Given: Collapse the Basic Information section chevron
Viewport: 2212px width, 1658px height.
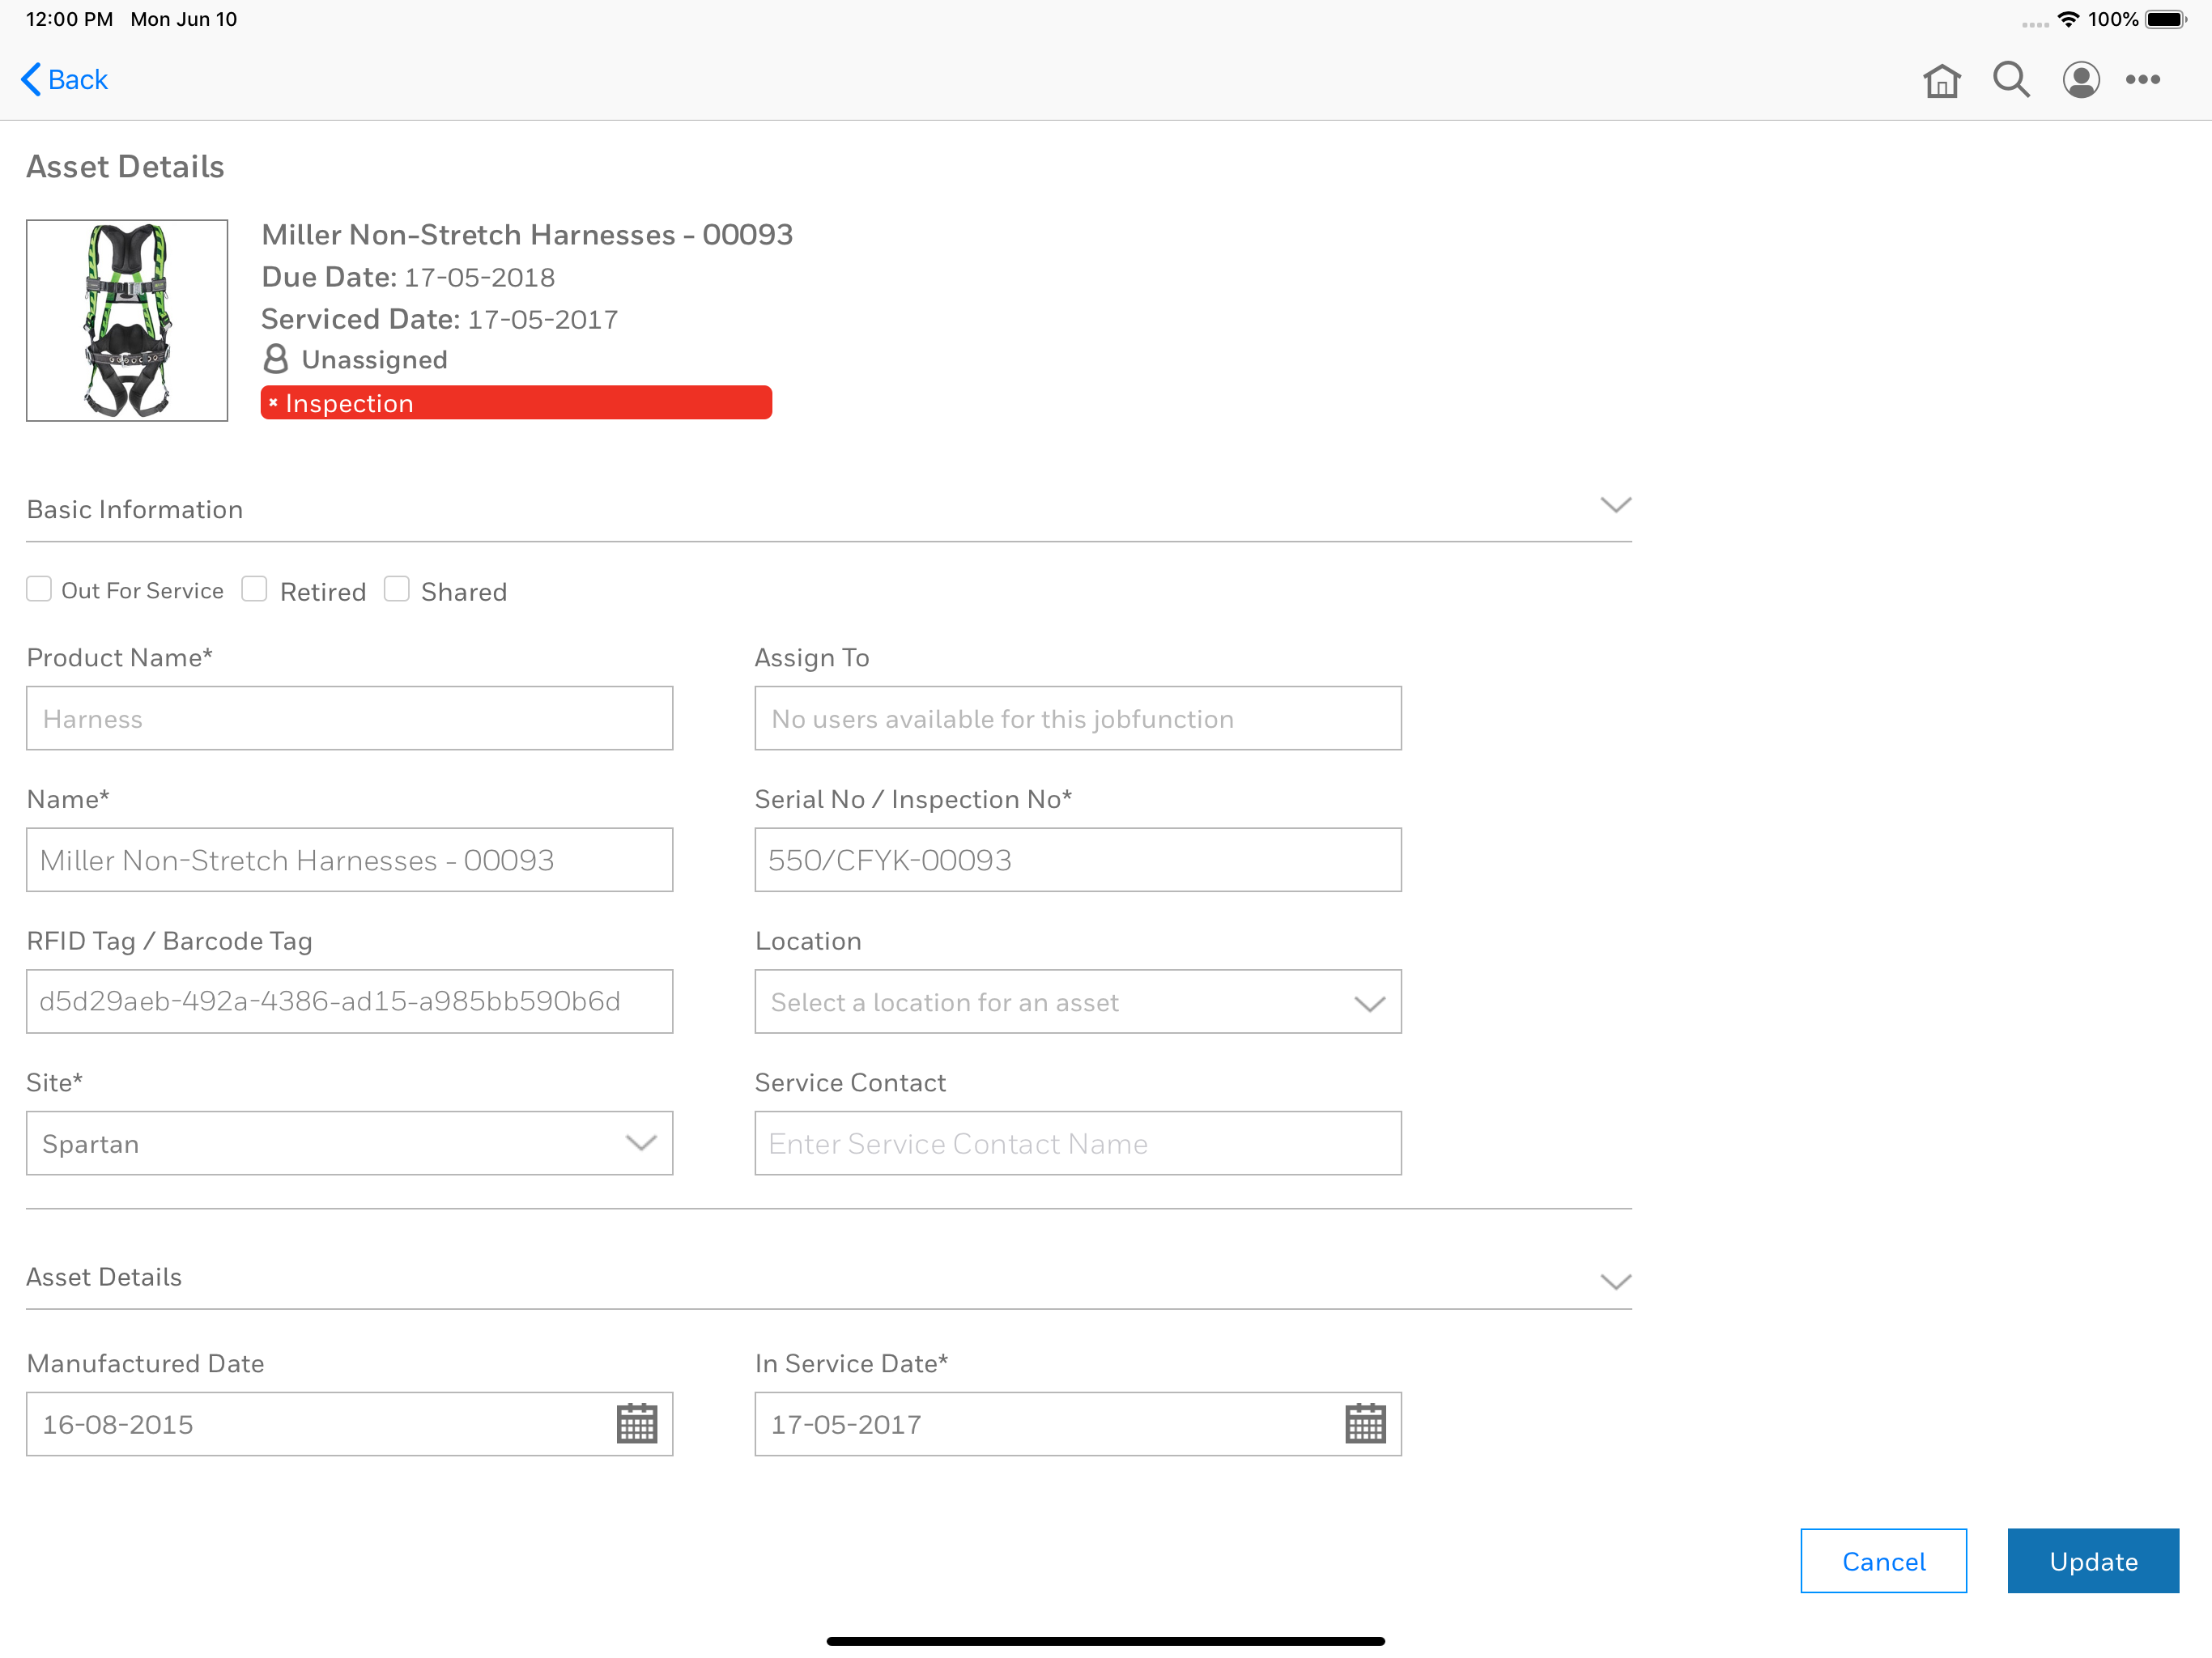Looking at the screenshot, I should pos(1615,505).
